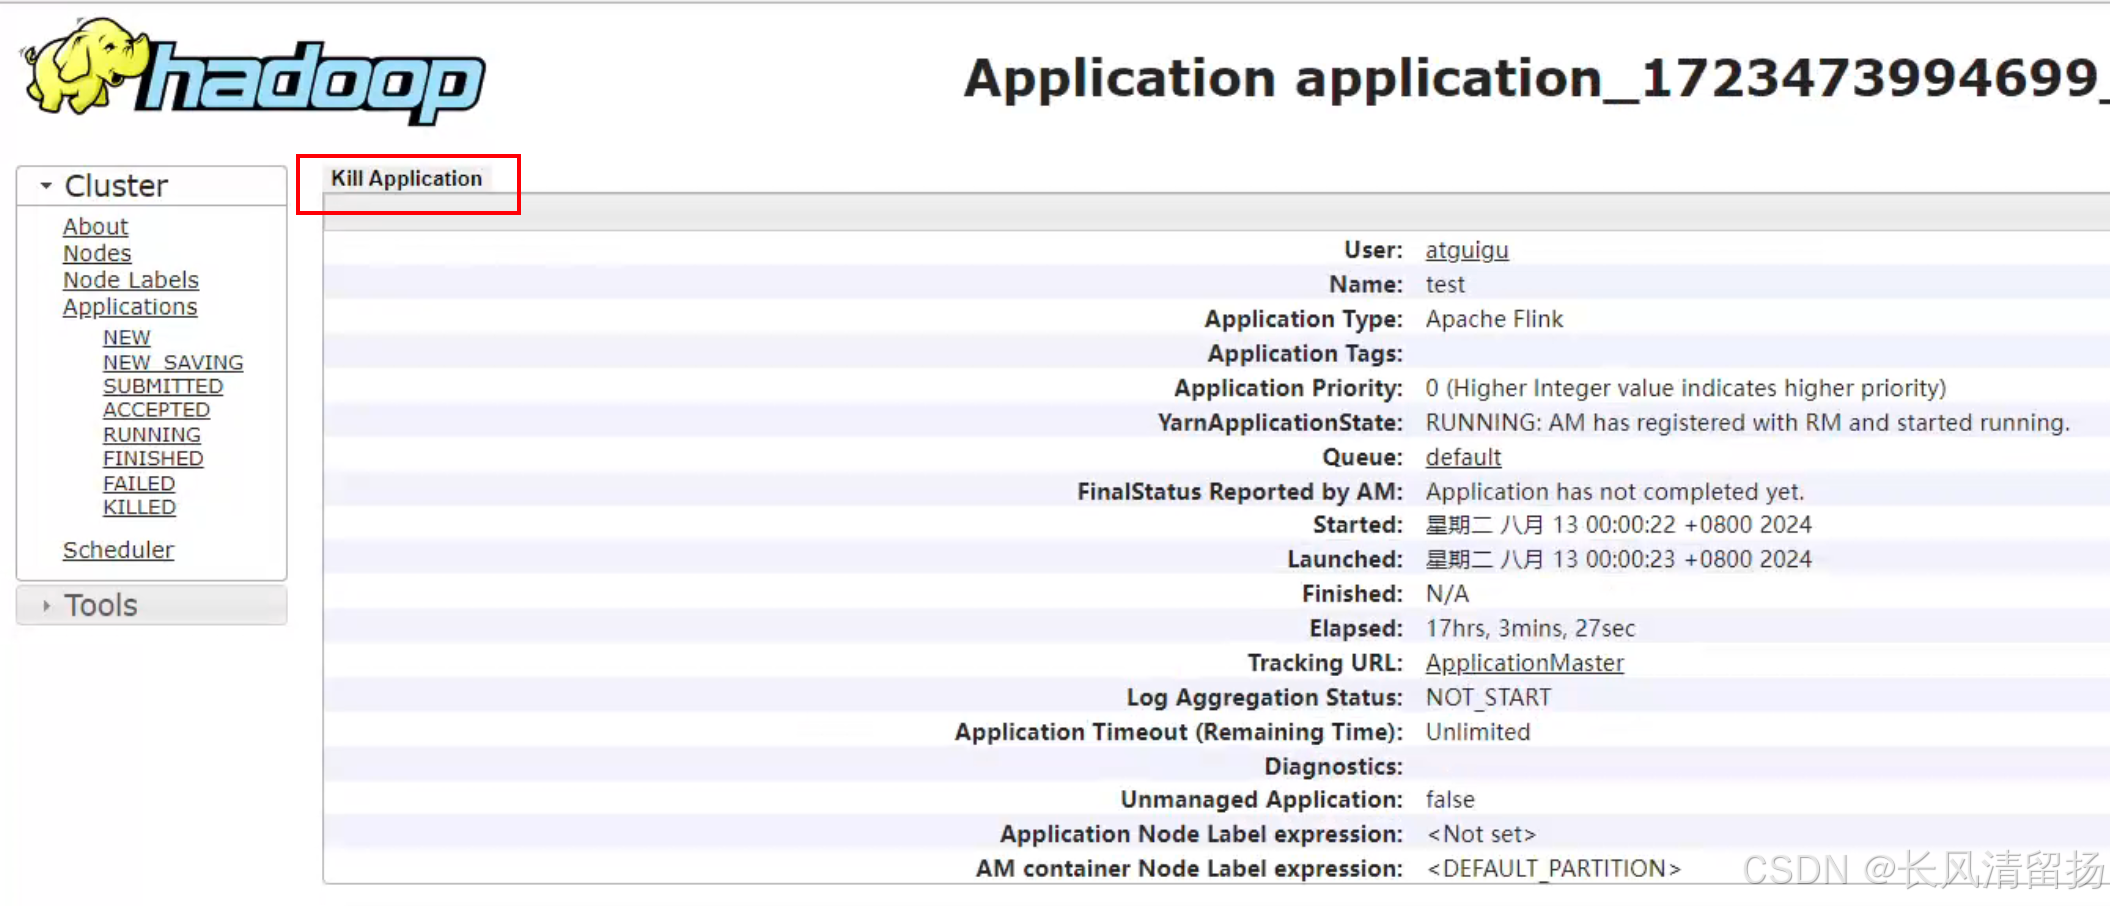Click the 'Unmanaged Application:' label

[x=1262, y=800]
